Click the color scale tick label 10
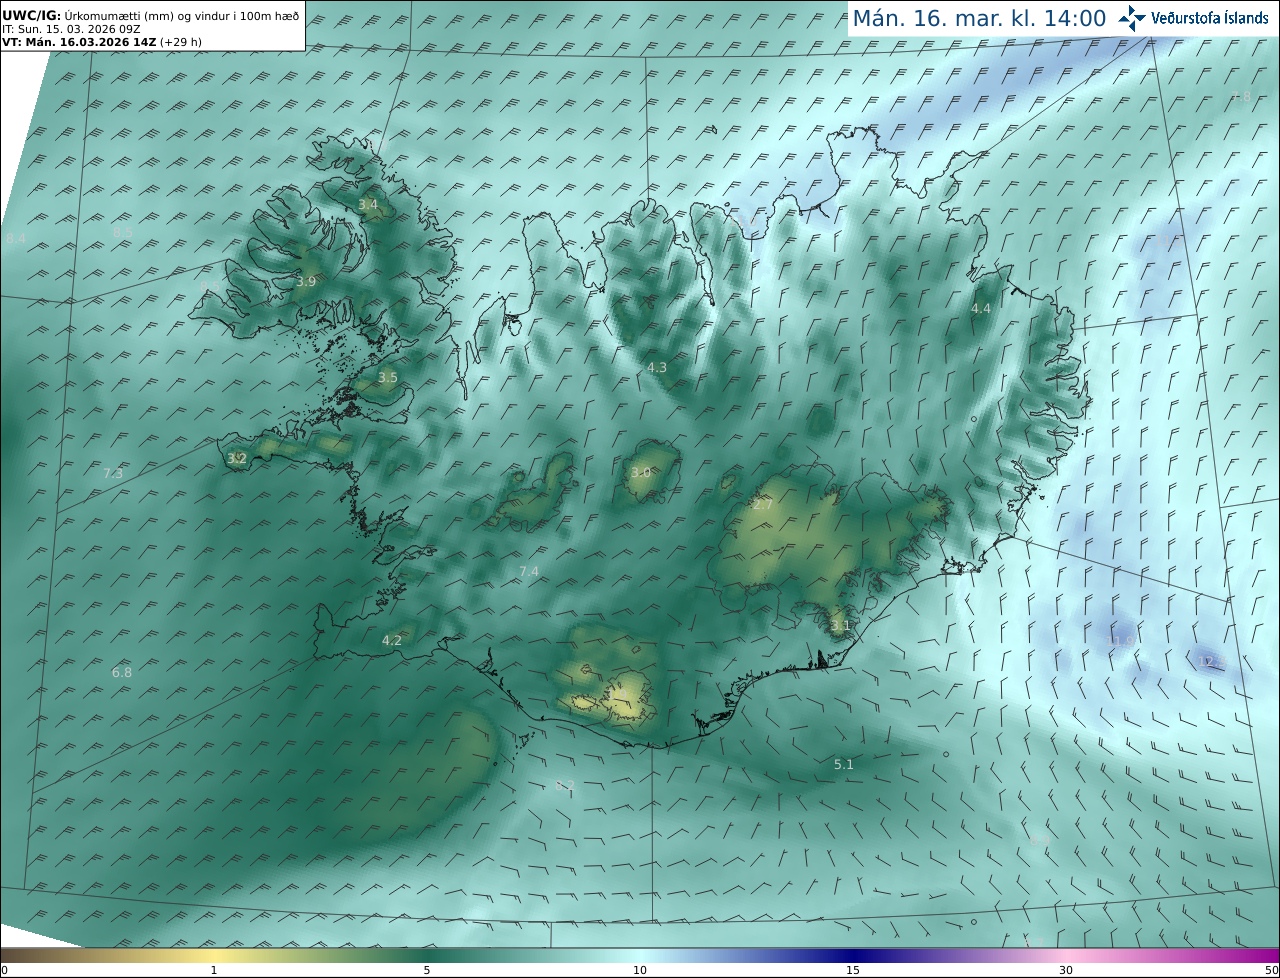The width and height of the screenshot is (1280, 978). 640,970
